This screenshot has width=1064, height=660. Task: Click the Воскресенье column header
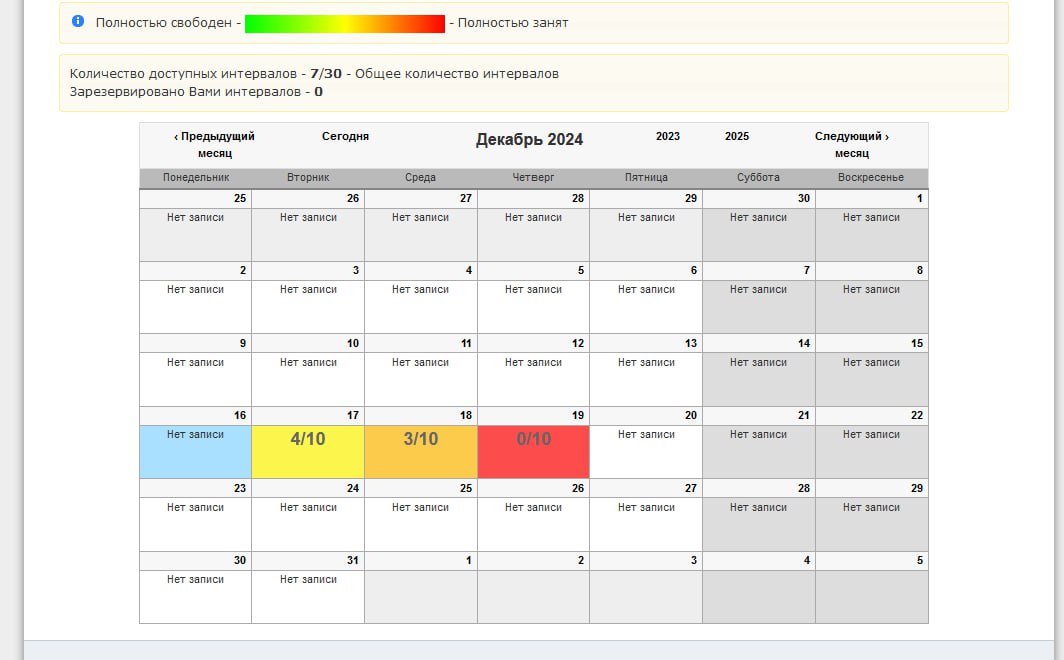coord(871,177)
